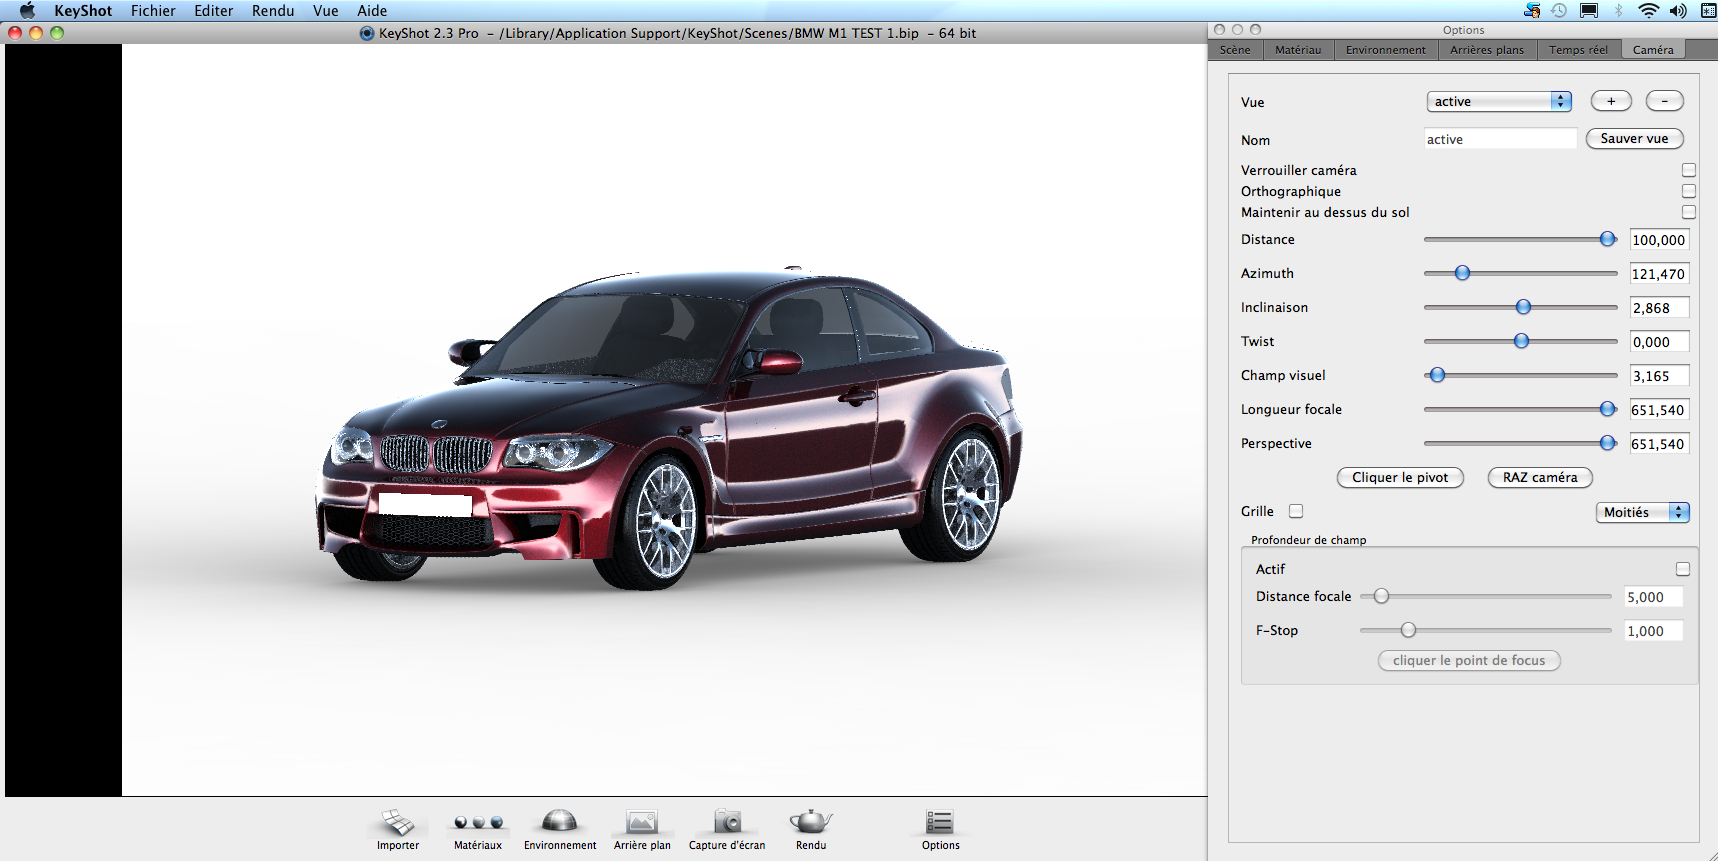Screen dimensions: 1718x861
Task: Click the Wi-Fi icon in menu bar
Action: coord(1648,11)
